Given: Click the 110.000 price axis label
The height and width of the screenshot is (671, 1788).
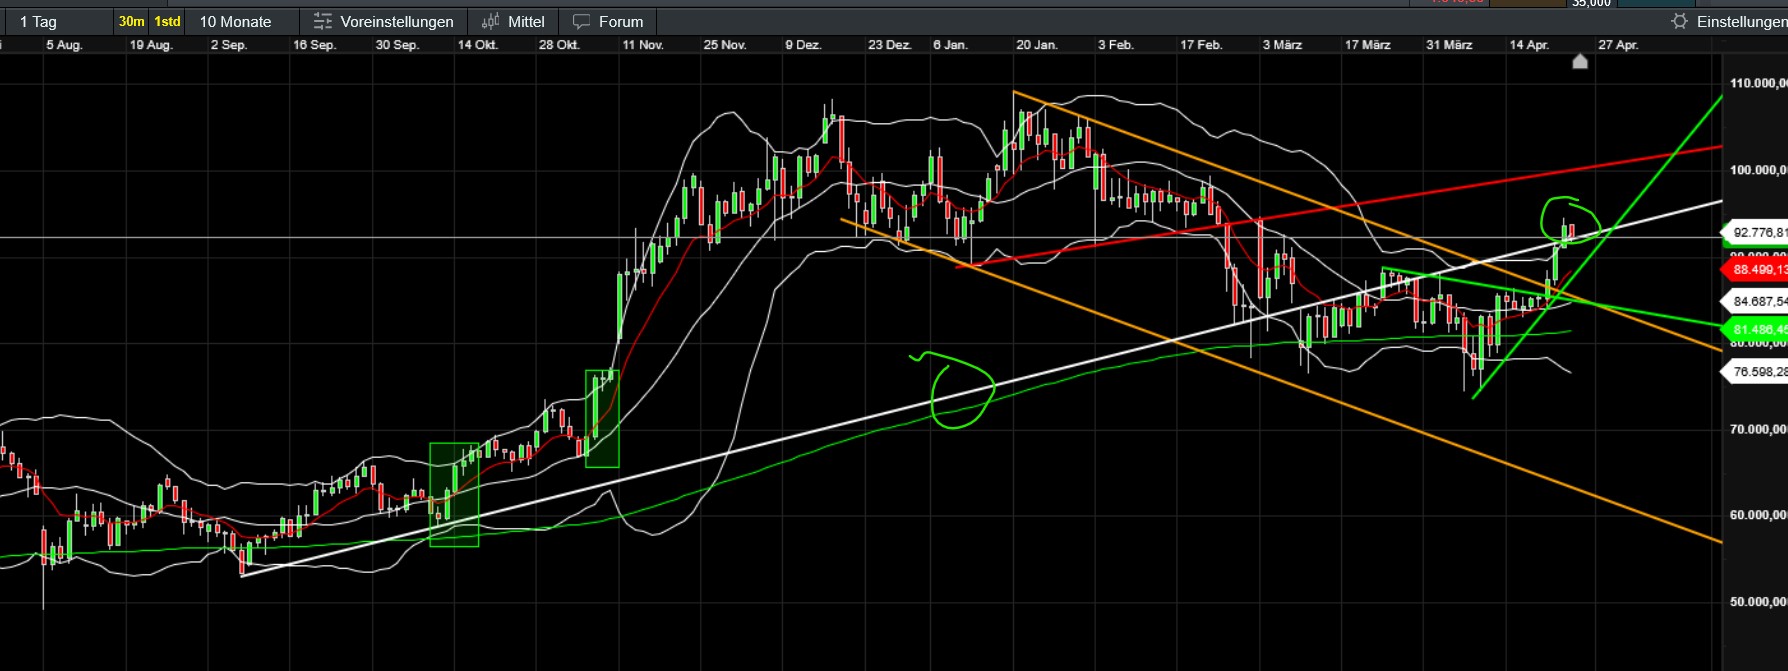Looking at the screenshot, I should (1758, 83).
